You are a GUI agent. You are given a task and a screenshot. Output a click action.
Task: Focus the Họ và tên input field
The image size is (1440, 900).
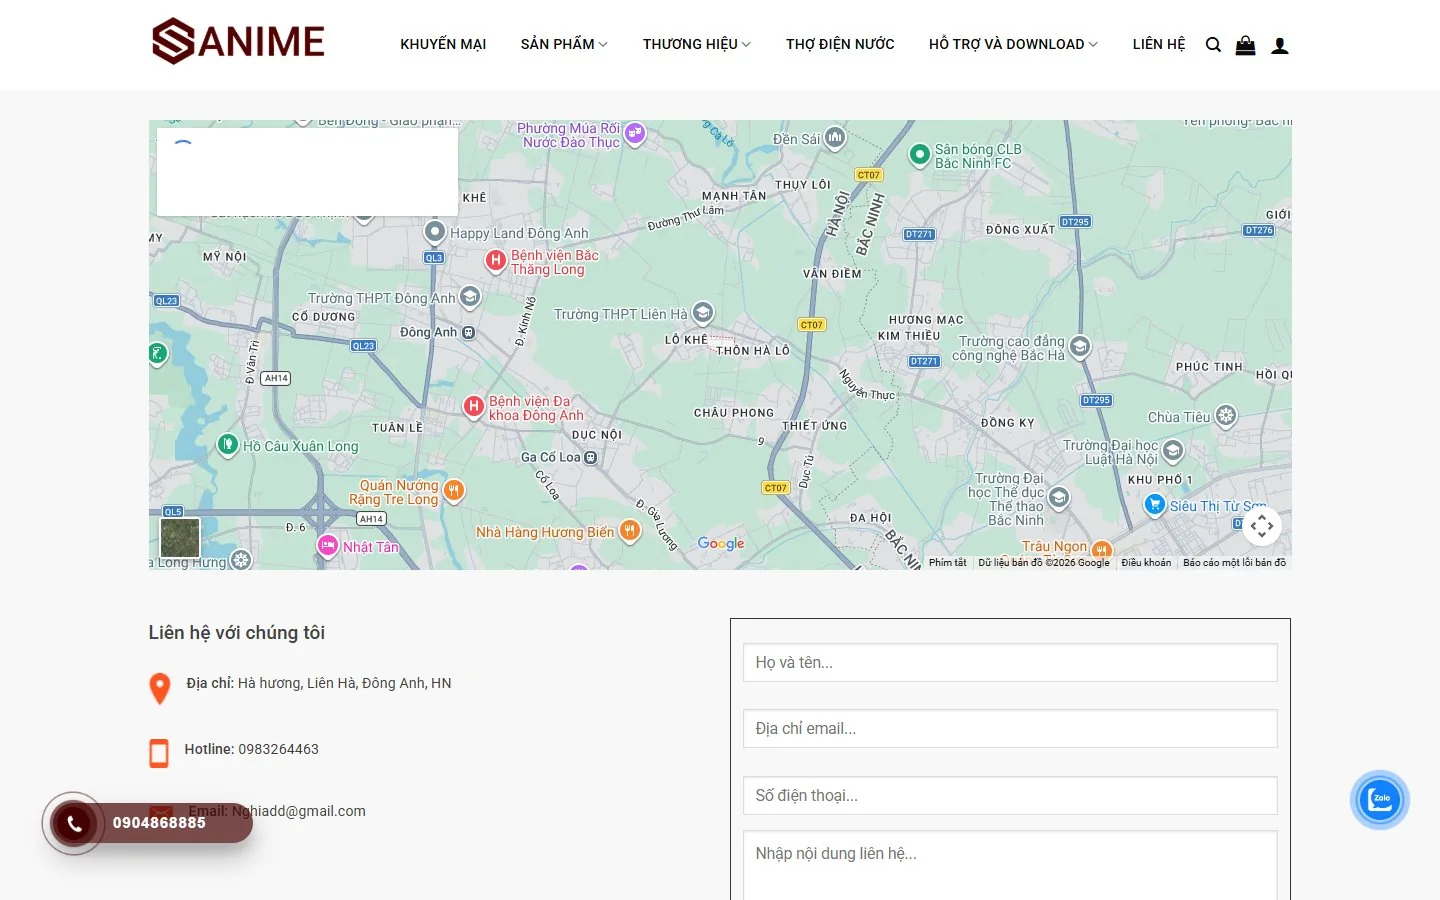[x=1010, y=662]
